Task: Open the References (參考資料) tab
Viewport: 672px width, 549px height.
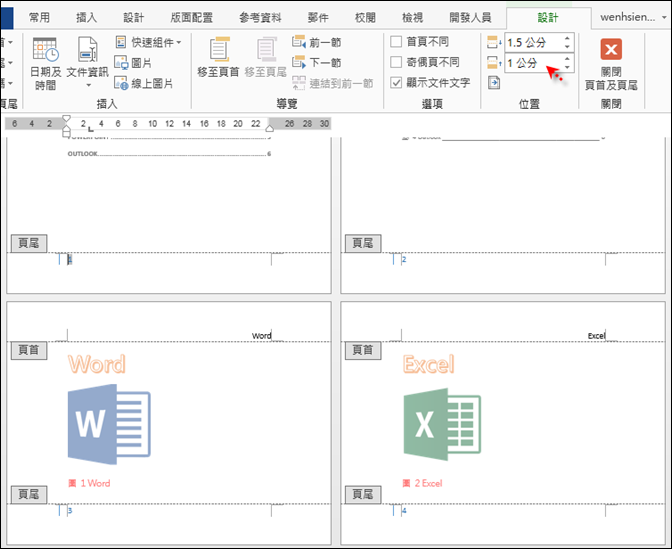Action: (x=260, y=18)
